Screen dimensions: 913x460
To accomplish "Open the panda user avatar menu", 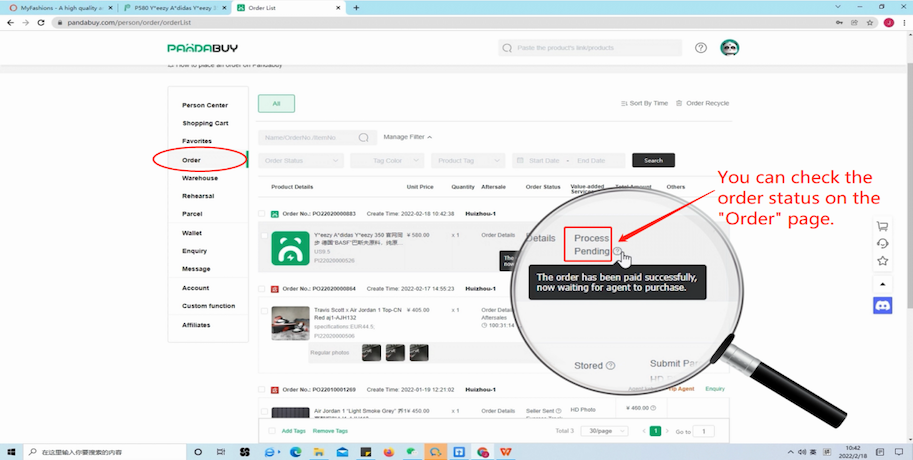I will [x=730, y=48].
